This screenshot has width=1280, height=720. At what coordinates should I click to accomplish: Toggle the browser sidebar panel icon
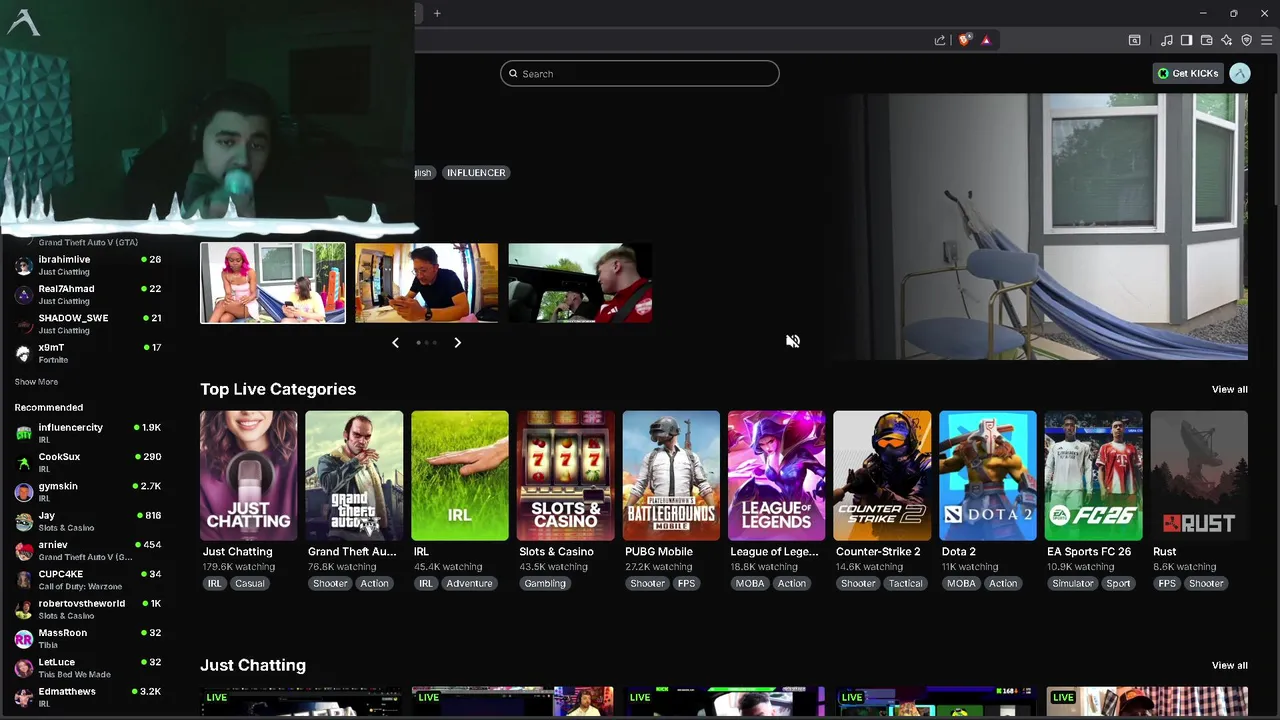click(x=1186, y=40)
